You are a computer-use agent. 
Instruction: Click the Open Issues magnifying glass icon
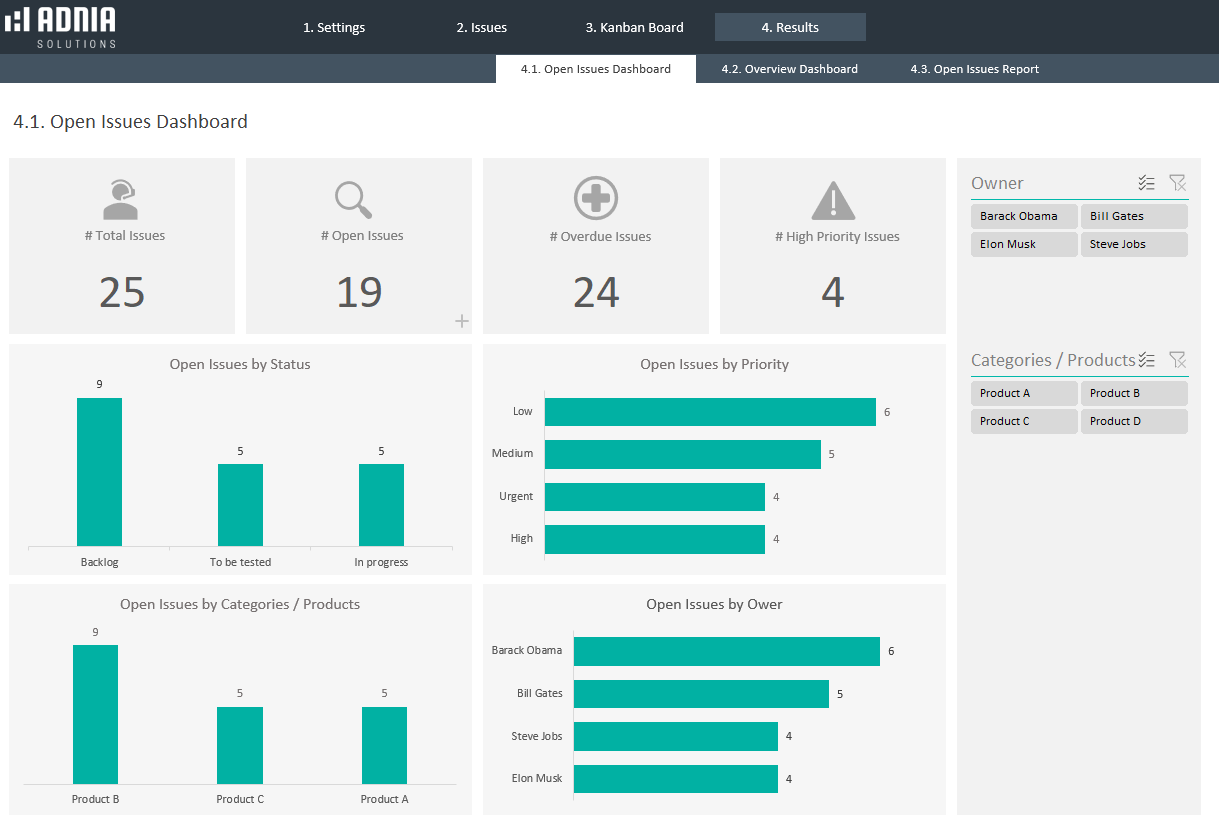point(353,199)
